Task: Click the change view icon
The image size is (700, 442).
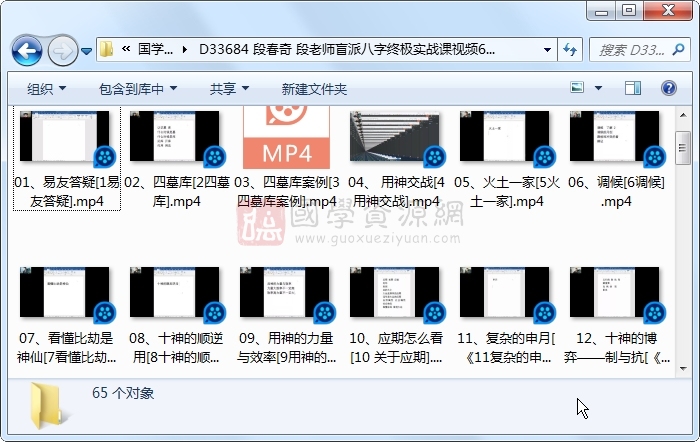Action: click(577, 88)
